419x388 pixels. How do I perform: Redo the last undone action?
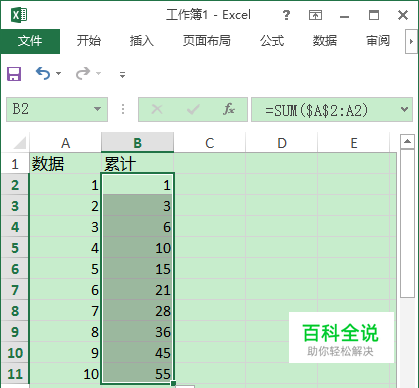point(83,73)
